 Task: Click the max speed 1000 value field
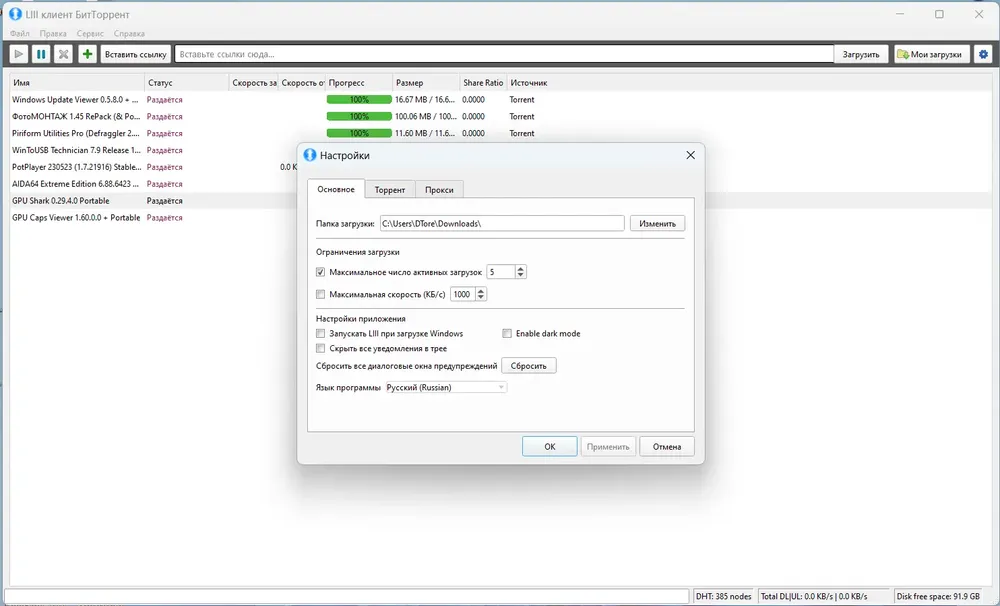click(x=463, y=294)
